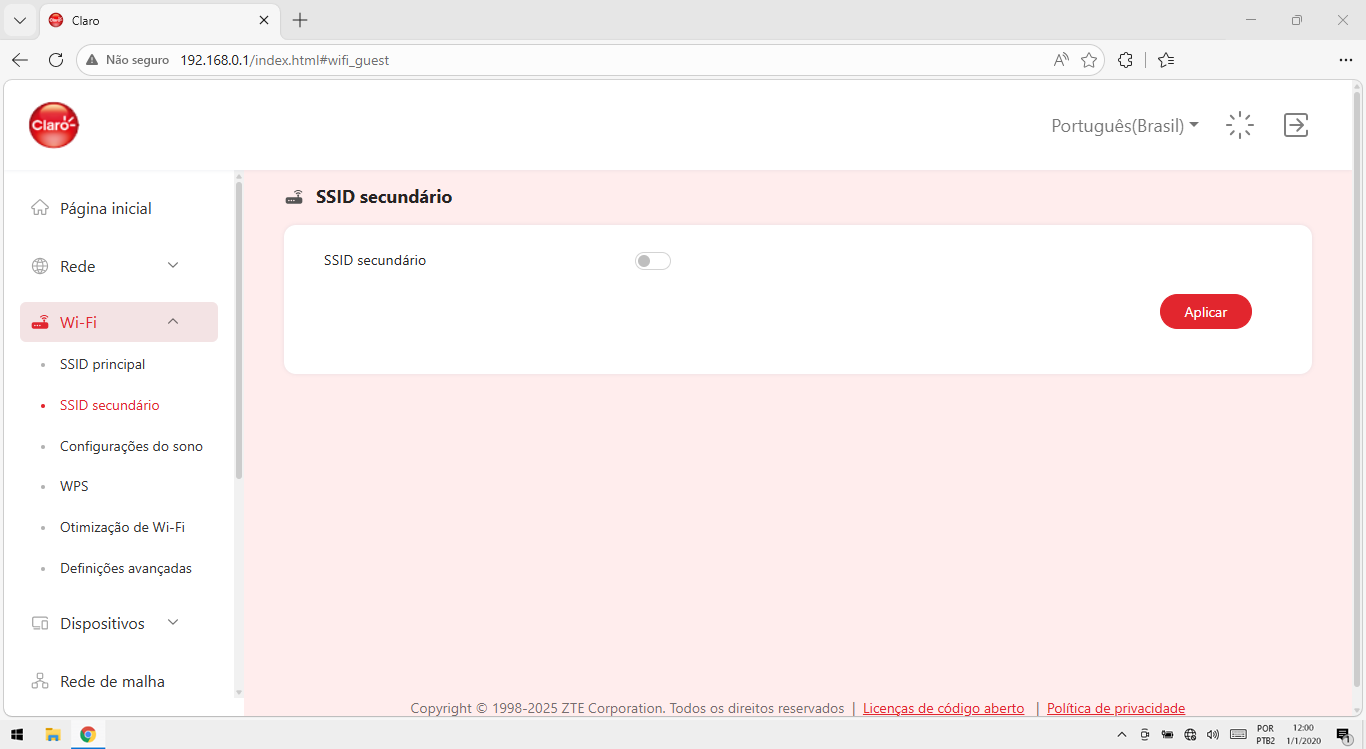Open browser read aloud icon
1366x749 pixels.
point(1061,60)
